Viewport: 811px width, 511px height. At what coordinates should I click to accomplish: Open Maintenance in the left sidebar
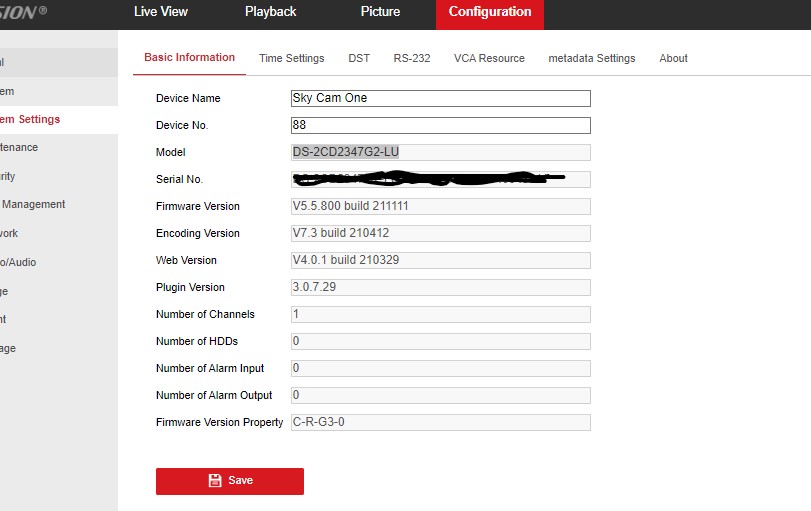pos(20,148)
